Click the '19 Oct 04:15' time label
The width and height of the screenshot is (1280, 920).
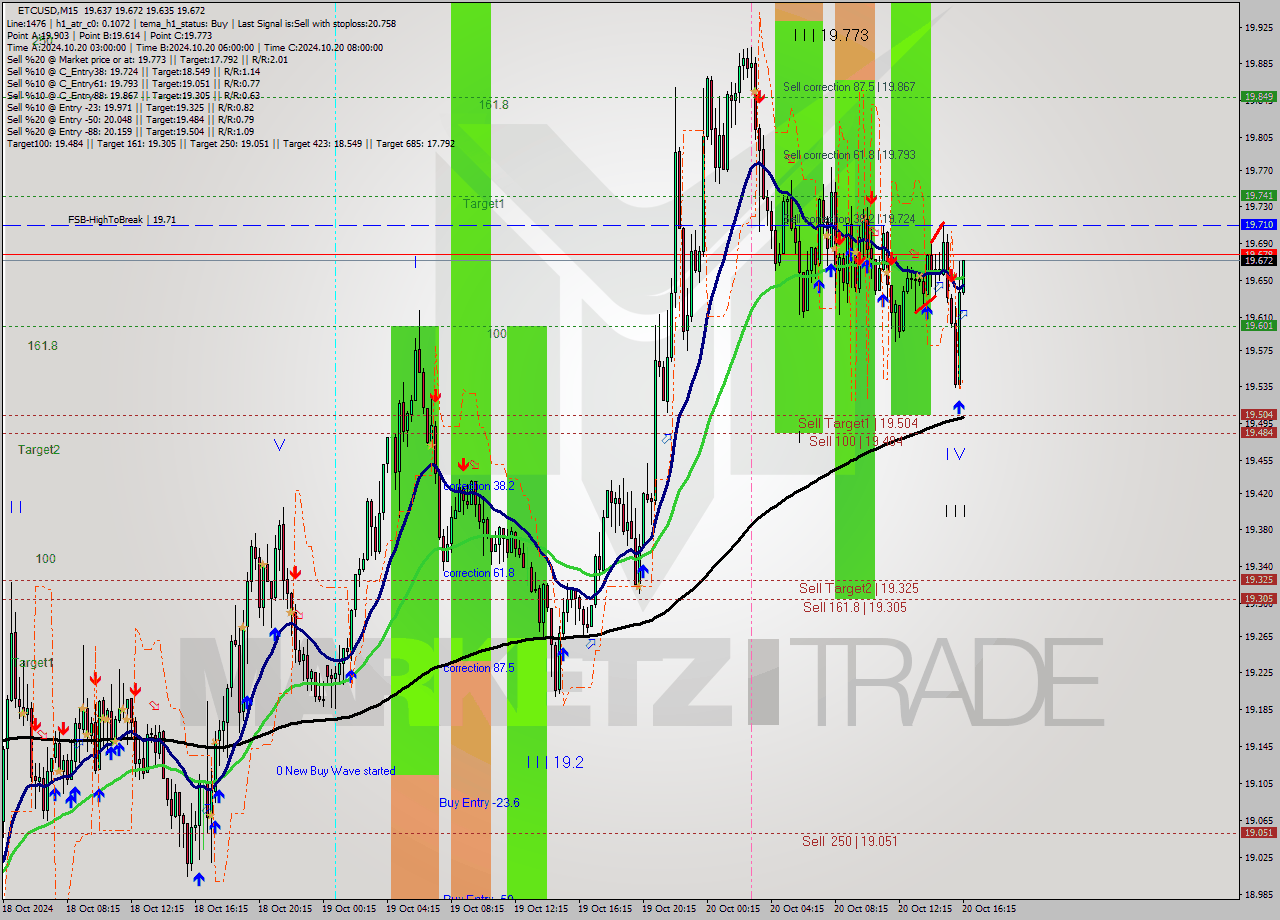[412, 909]
